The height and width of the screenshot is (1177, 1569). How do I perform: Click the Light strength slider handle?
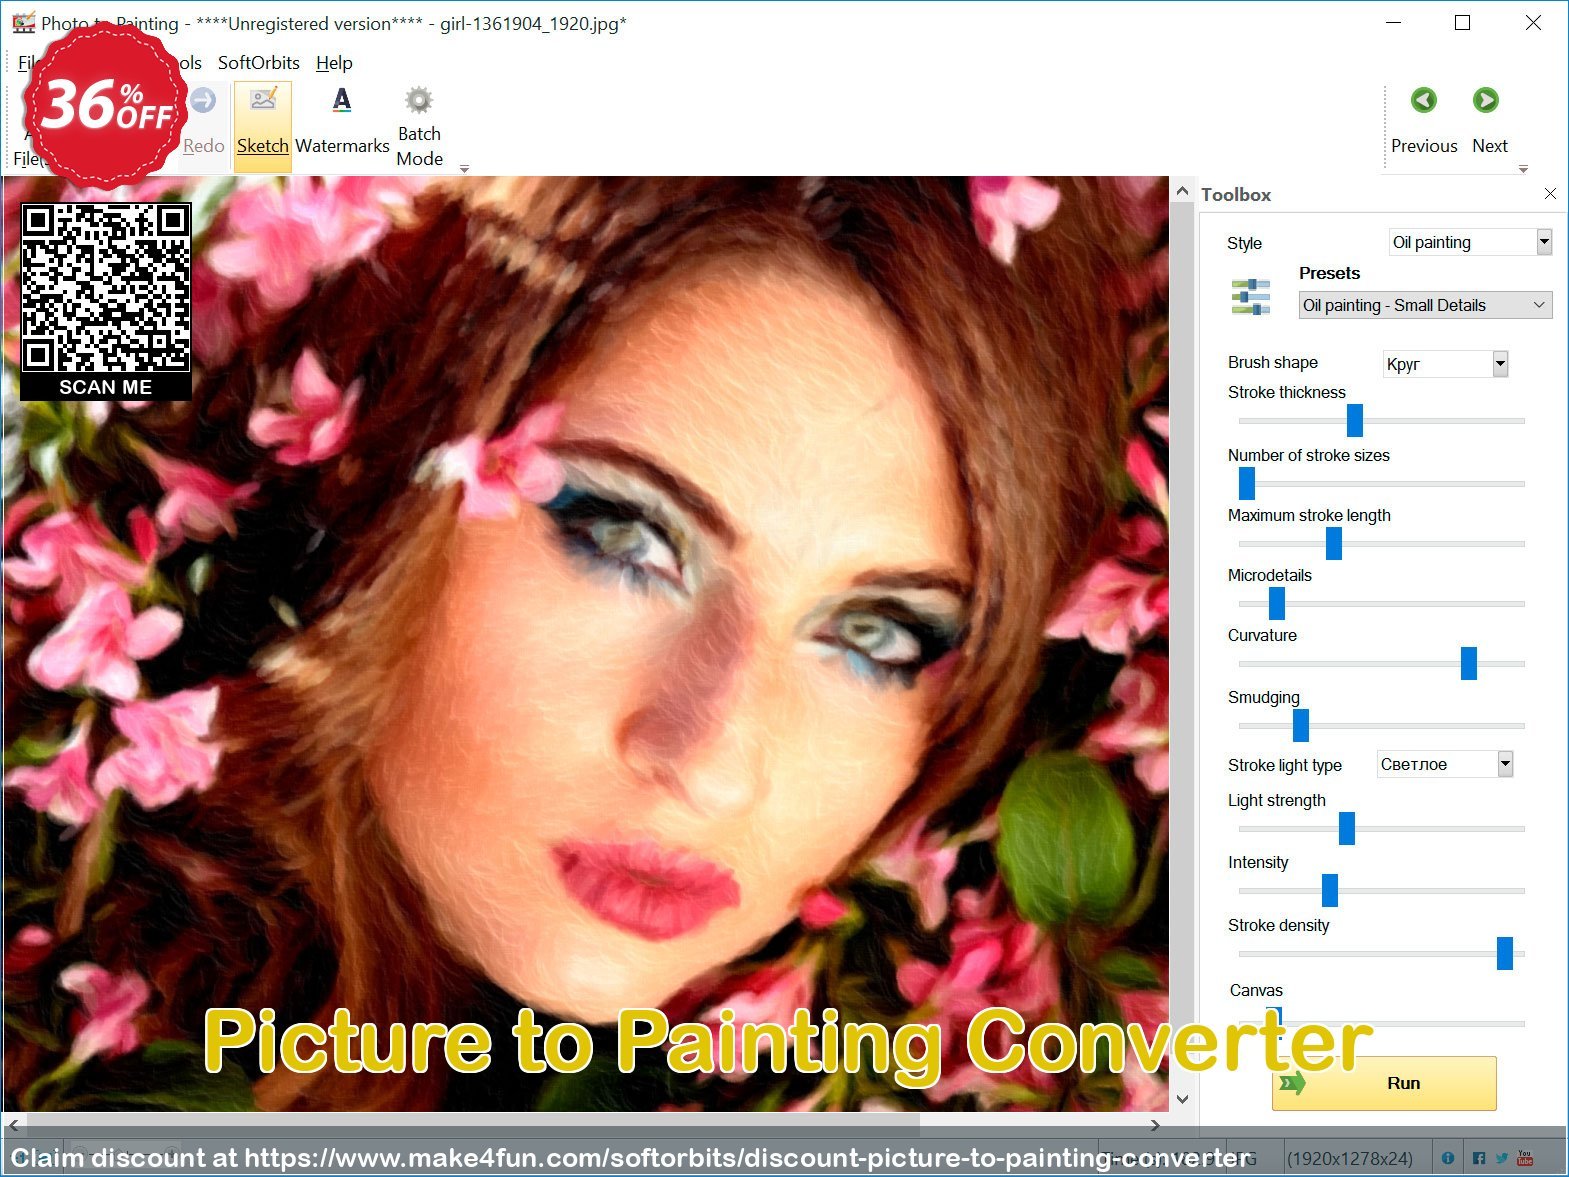pyautogui.click(x=1347, y=828)
